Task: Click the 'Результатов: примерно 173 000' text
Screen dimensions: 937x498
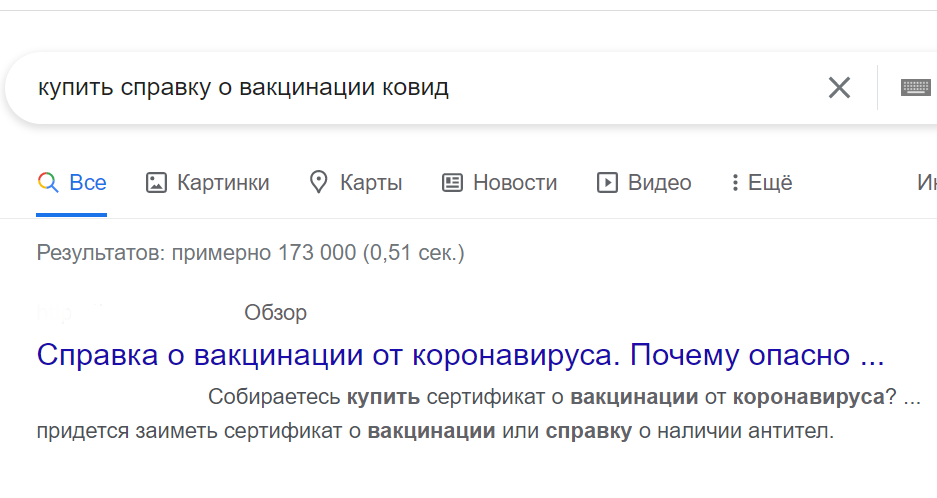Action: [x=250, y=253]
